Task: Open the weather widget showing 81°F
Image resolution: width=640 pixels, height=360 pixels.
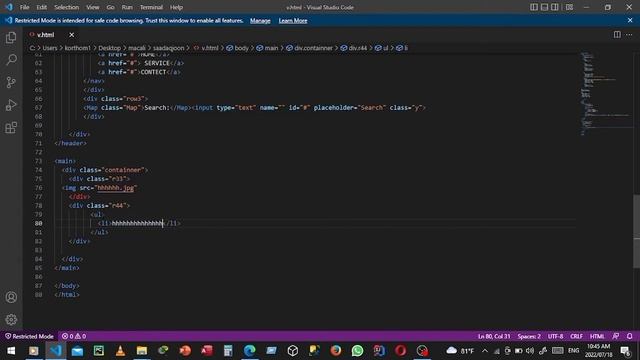Action: tap(460, 351)
